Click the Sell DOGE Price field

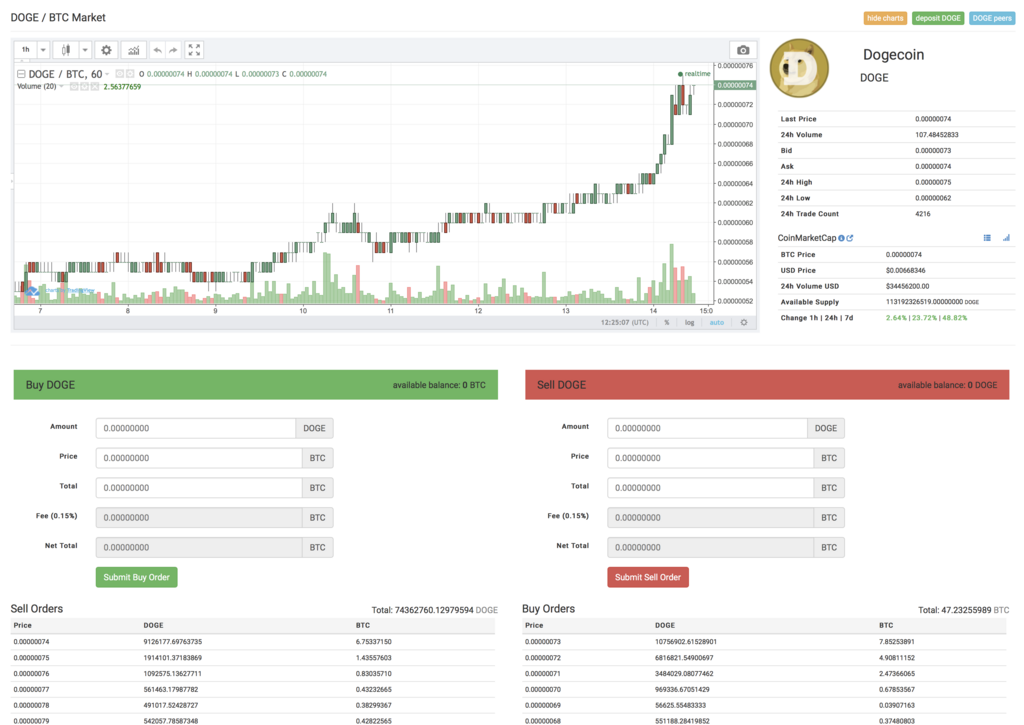coord(711,458)
